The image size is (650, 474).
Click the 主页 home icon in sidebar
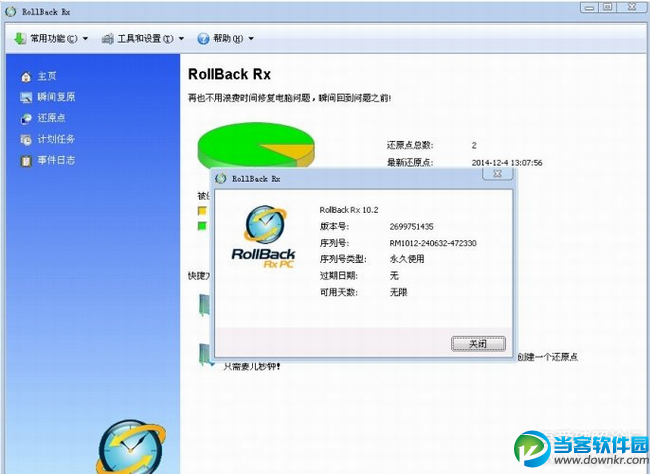tap(26, 77)
